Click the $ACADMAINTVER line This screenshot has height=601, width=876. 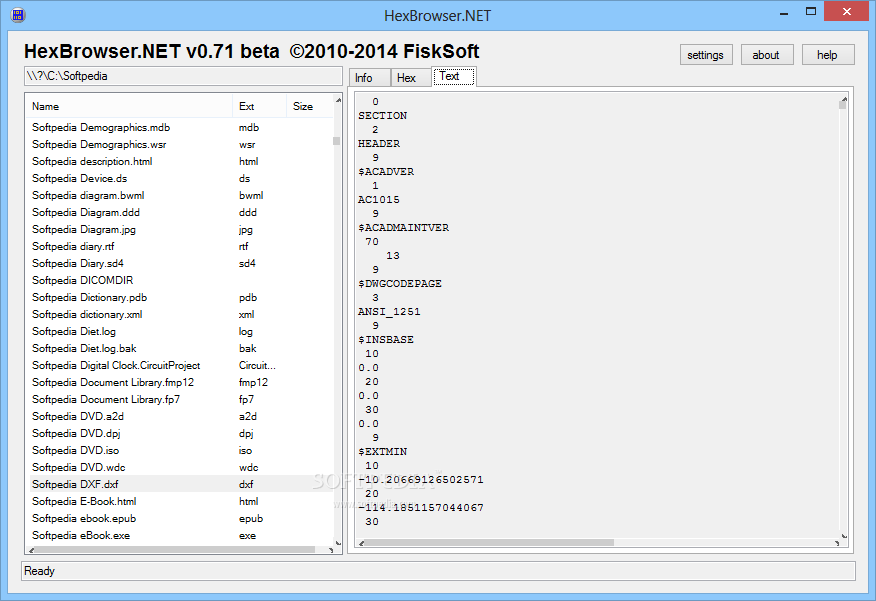tap(403, 227)
